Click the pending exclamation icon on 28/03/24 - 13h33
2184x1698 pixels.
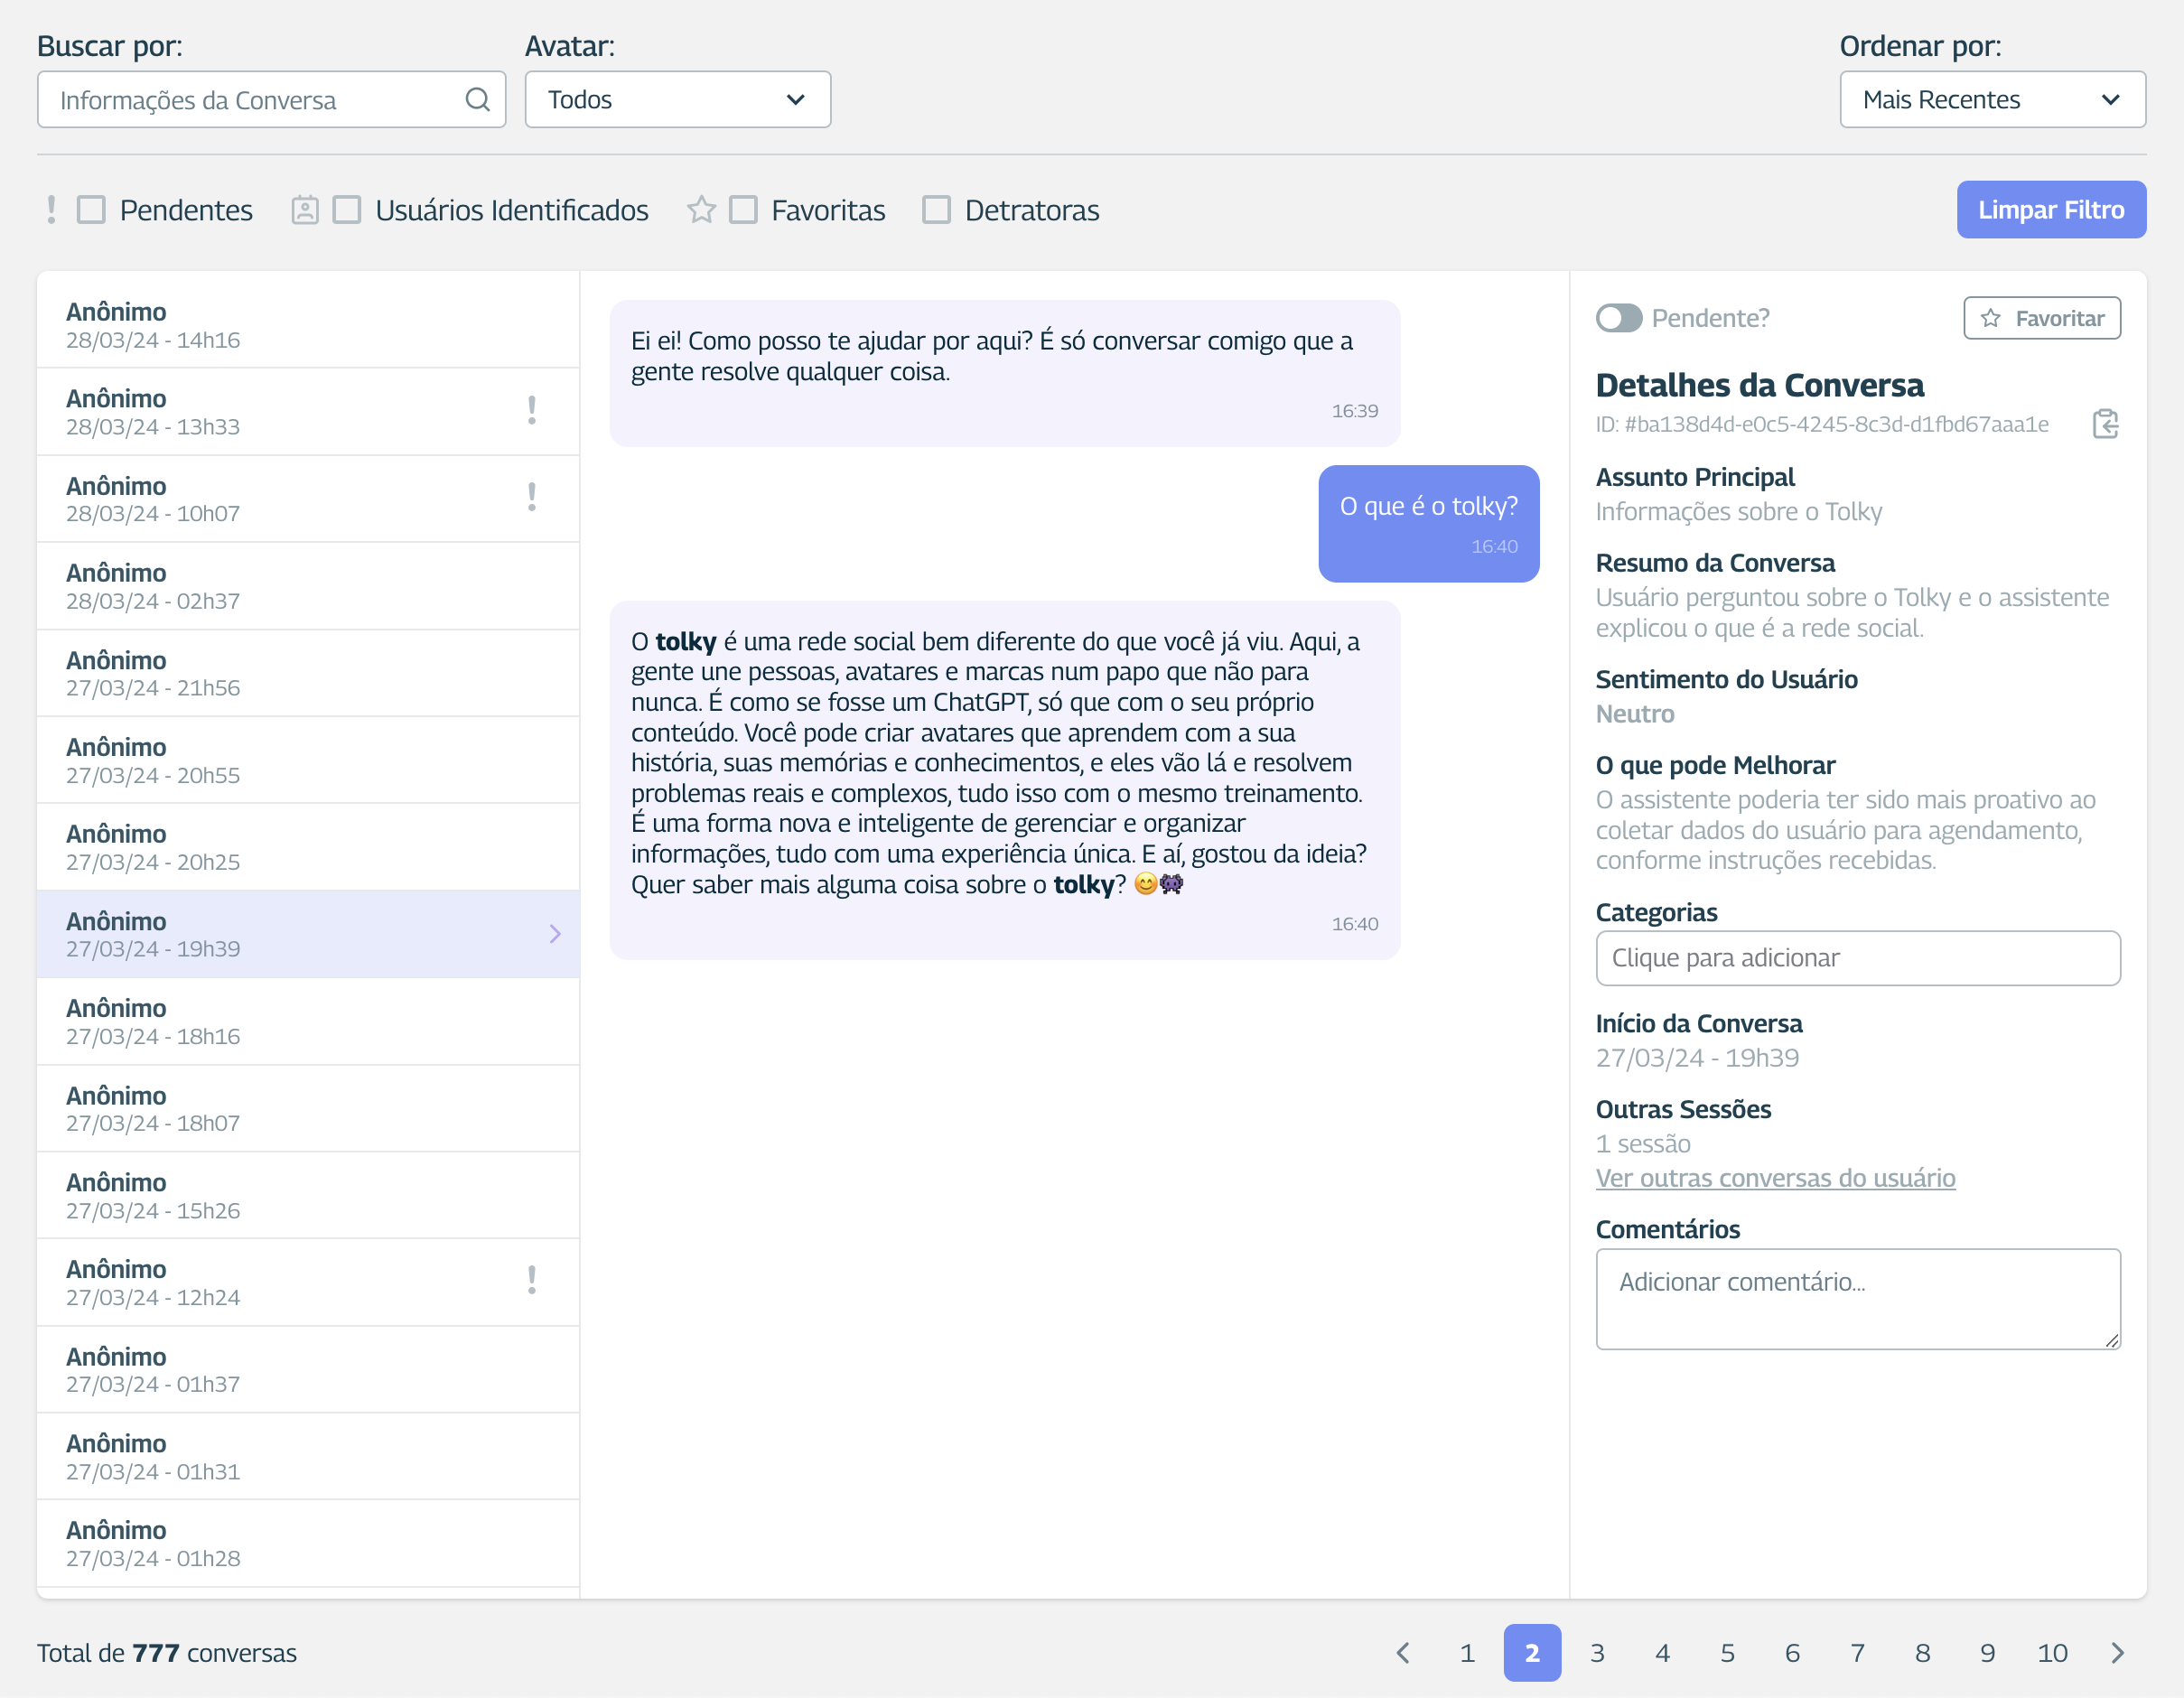[x=532, y=410]
